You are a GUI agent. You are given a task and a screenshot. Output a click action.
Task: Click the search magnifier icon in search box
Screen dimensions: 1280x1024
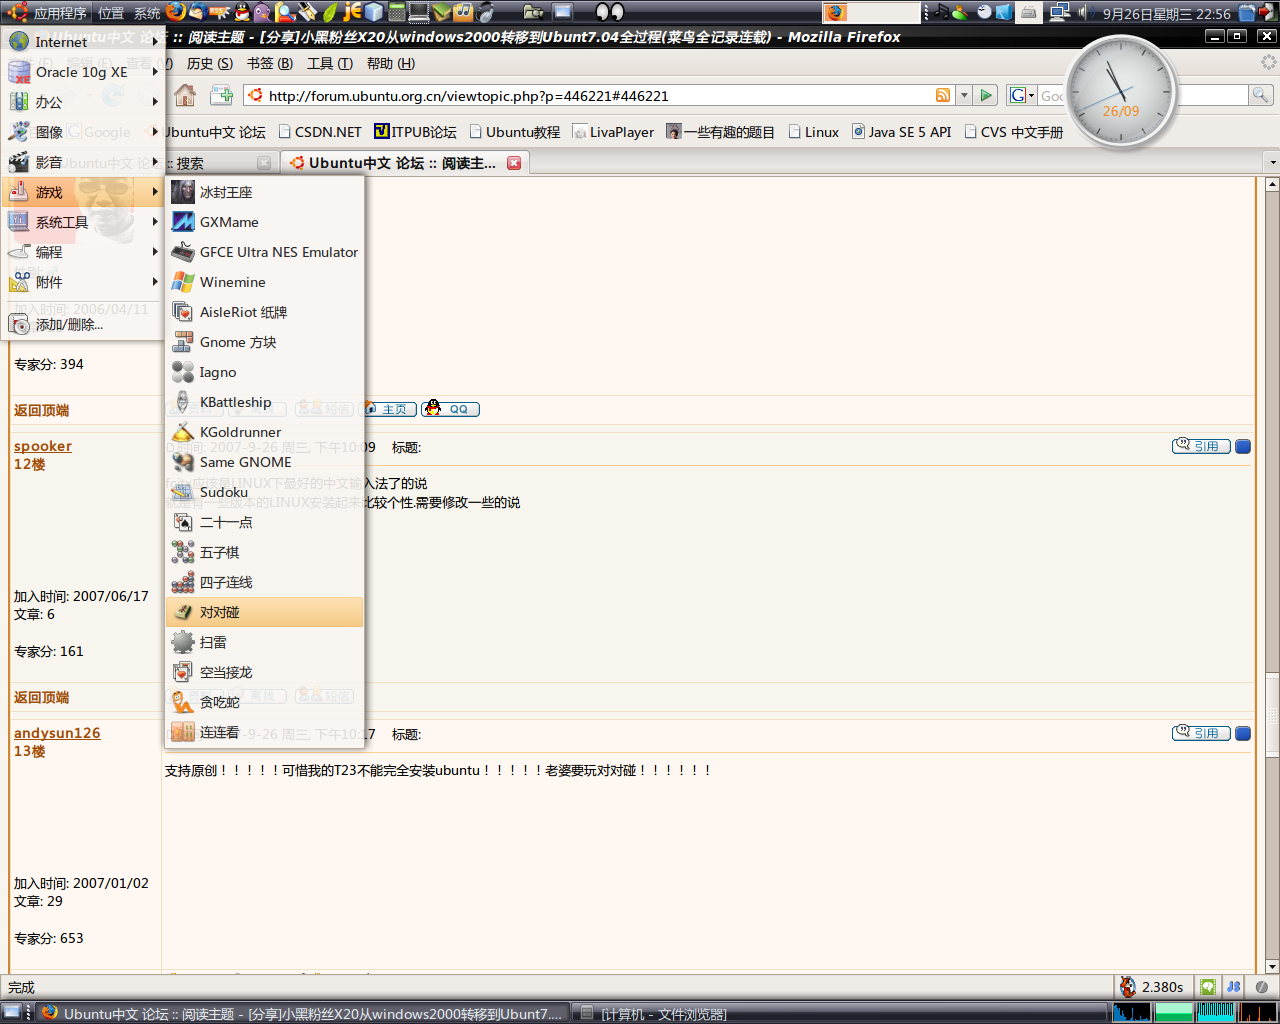[1261, 95]
